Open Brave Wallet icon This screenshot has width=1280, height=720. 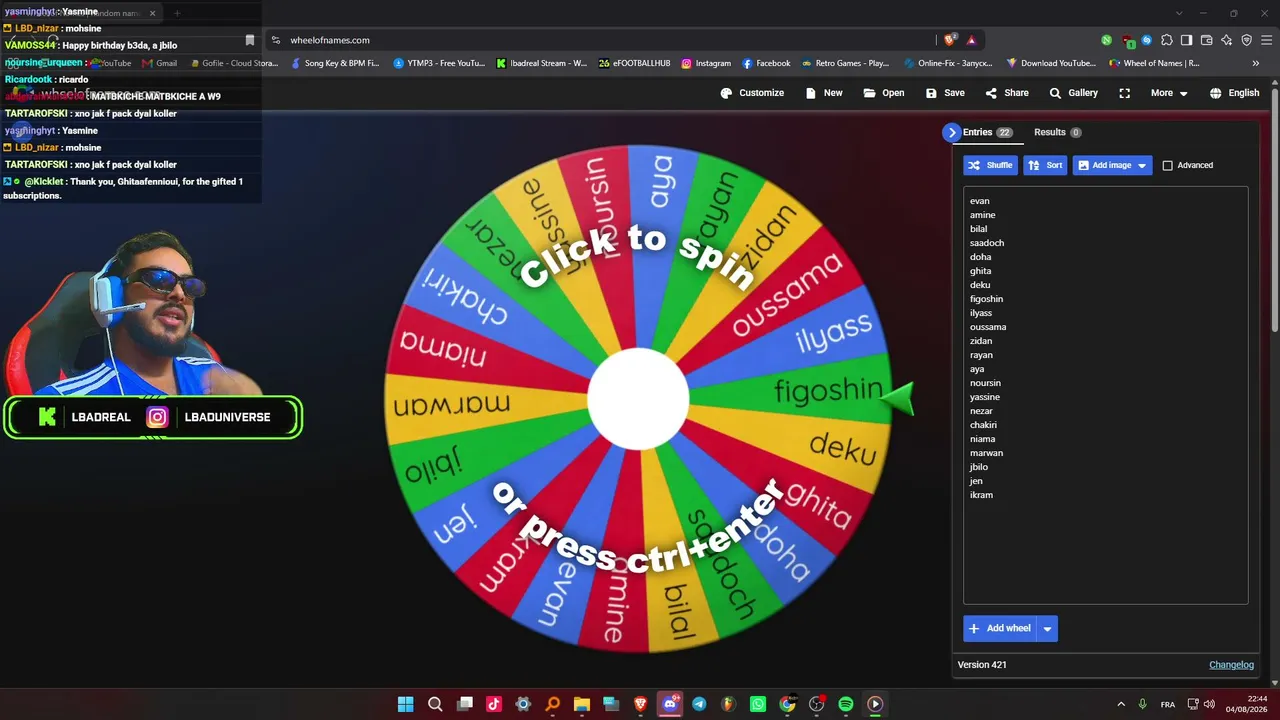tap(1206, 40)
